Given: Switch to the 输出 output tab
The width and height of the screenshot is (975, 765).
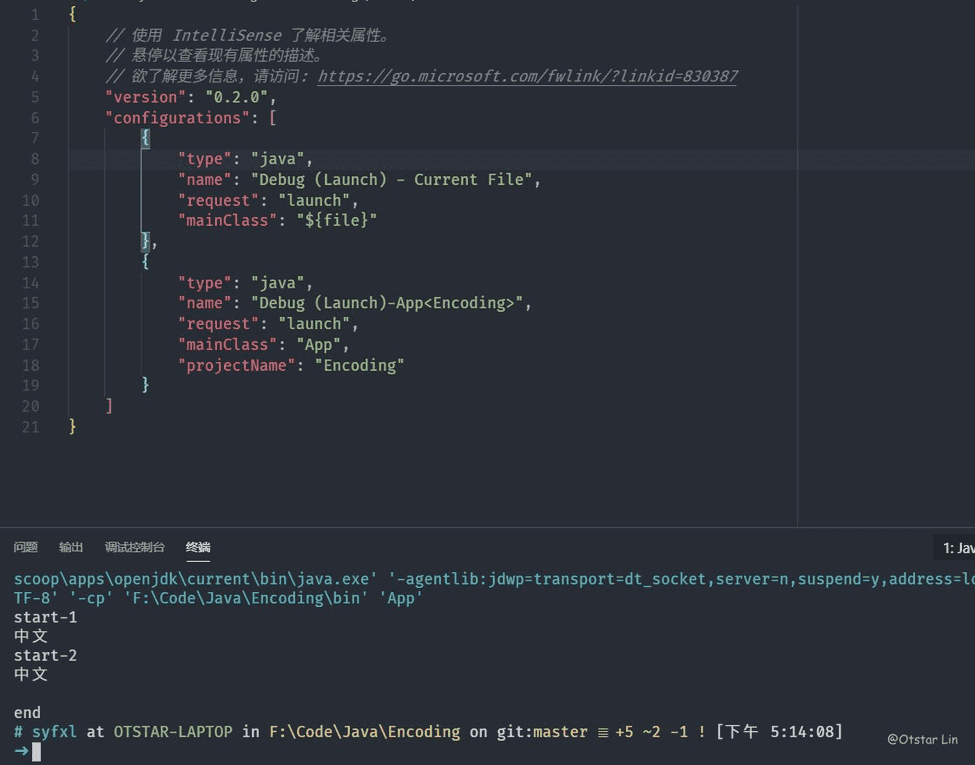Looking at the screenshot, I should click(71, 547).
